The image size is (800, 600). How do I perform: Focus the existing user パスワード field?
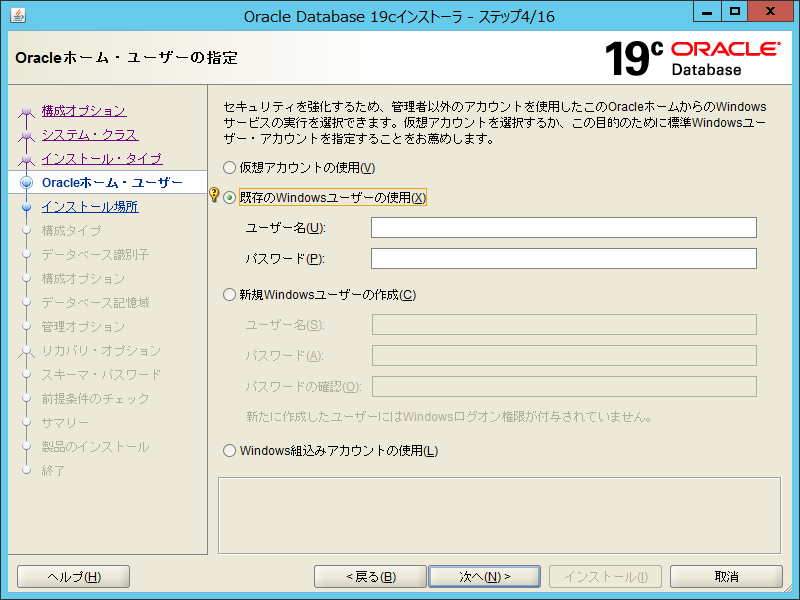click(x=564, y=259)
